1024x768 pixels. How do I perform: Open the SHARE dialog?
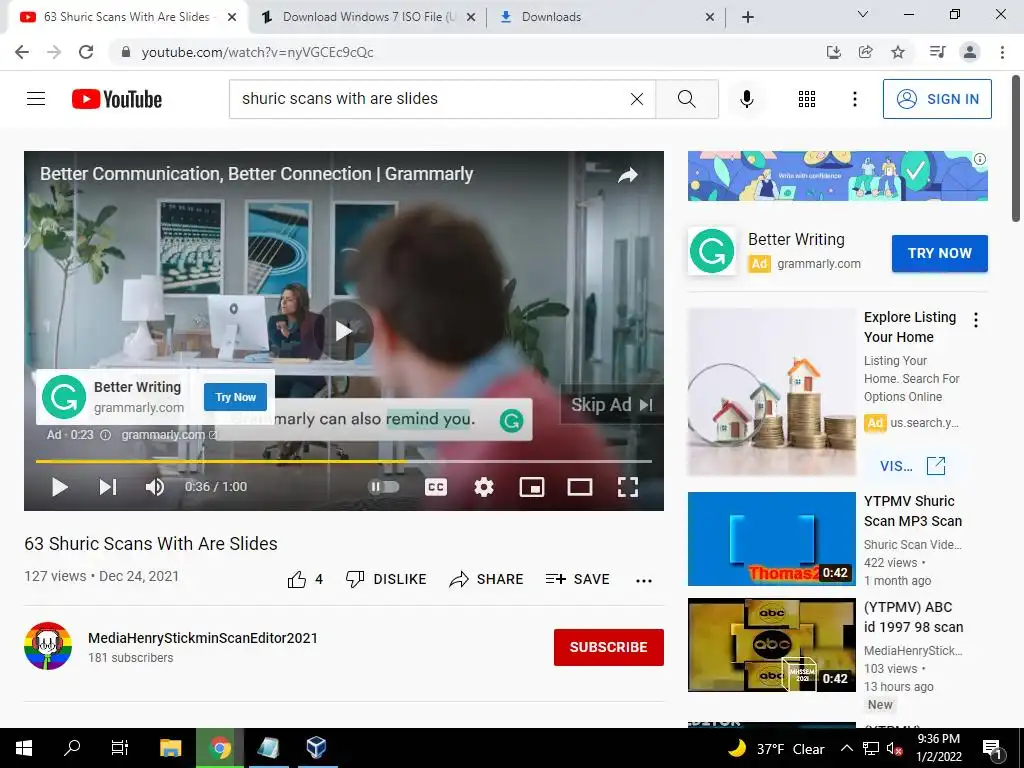point(487,579)
